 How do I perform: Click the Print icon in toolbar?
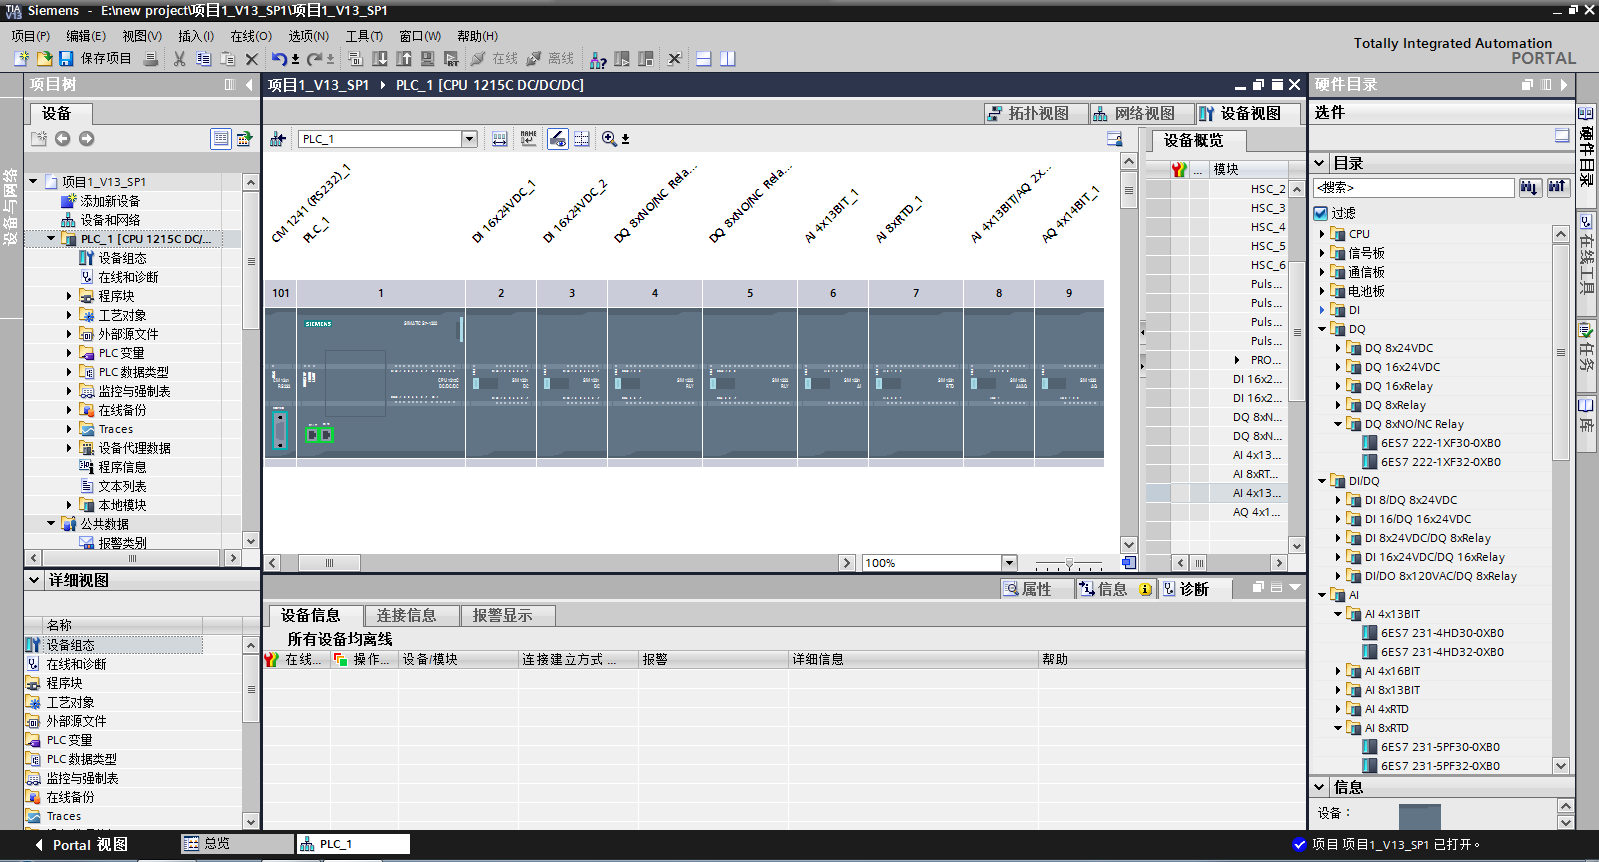point(150,59)
